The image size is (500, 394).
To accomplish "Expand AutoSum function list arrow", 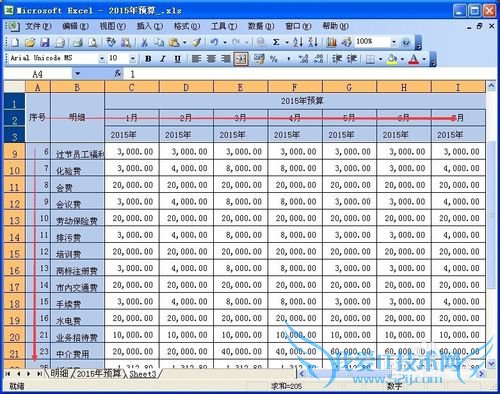I will (x=287, y=42).
